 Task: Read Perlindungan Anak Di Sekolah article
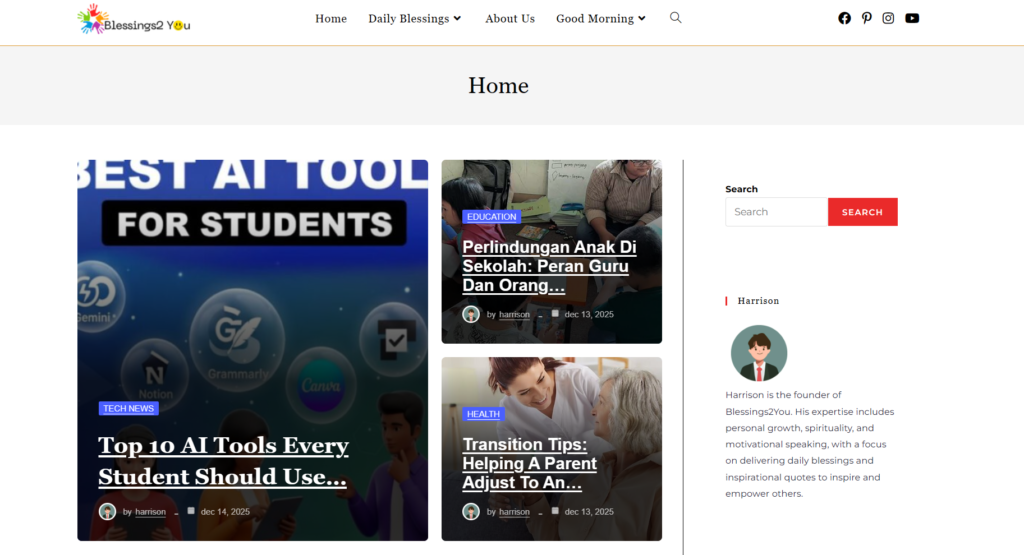(x=549, y=266)
